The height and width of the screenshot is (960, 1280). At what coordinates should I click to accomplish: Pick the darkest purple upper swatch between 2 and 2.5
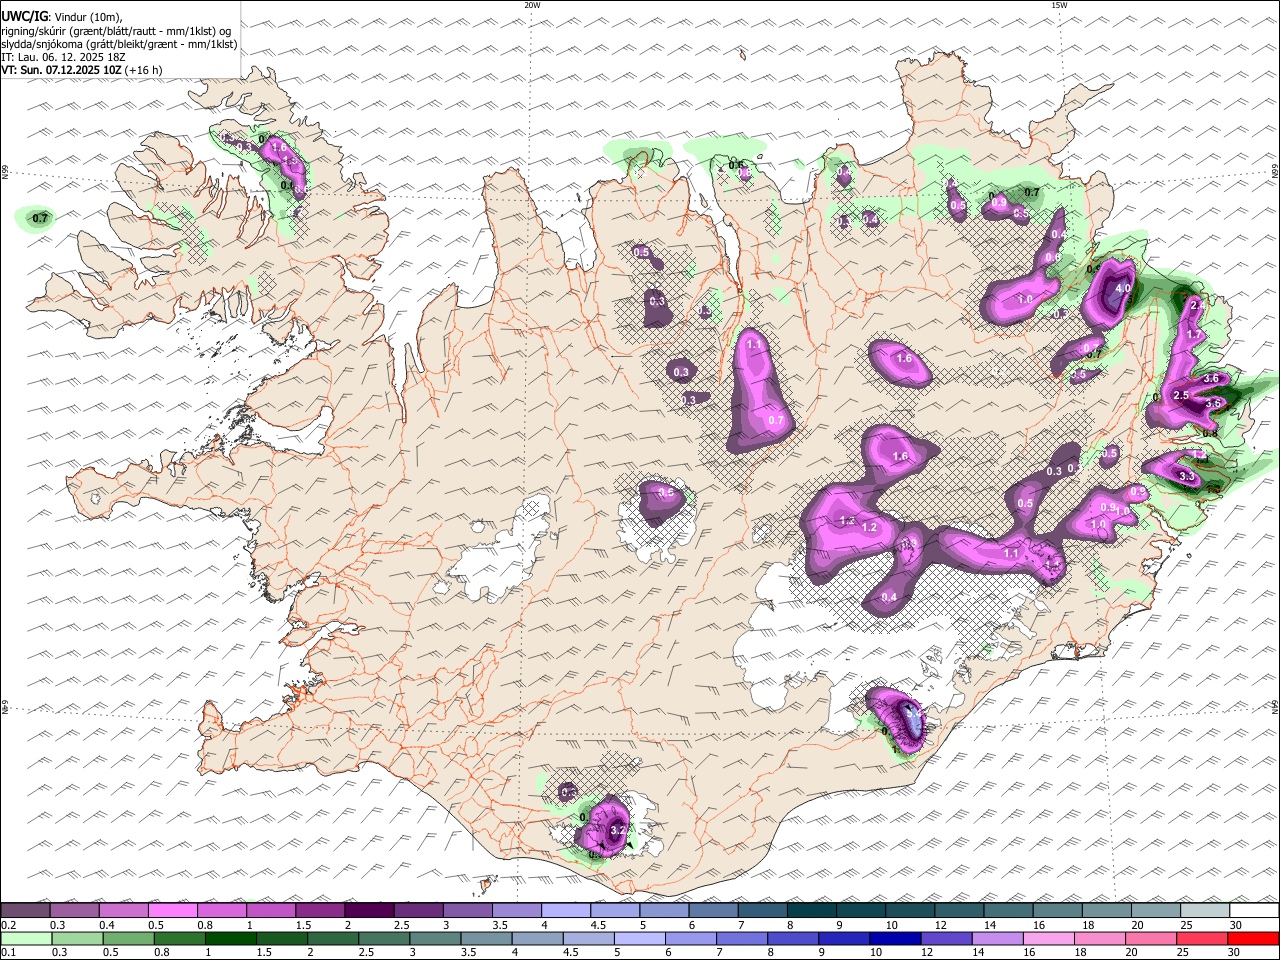pos(368,910)
